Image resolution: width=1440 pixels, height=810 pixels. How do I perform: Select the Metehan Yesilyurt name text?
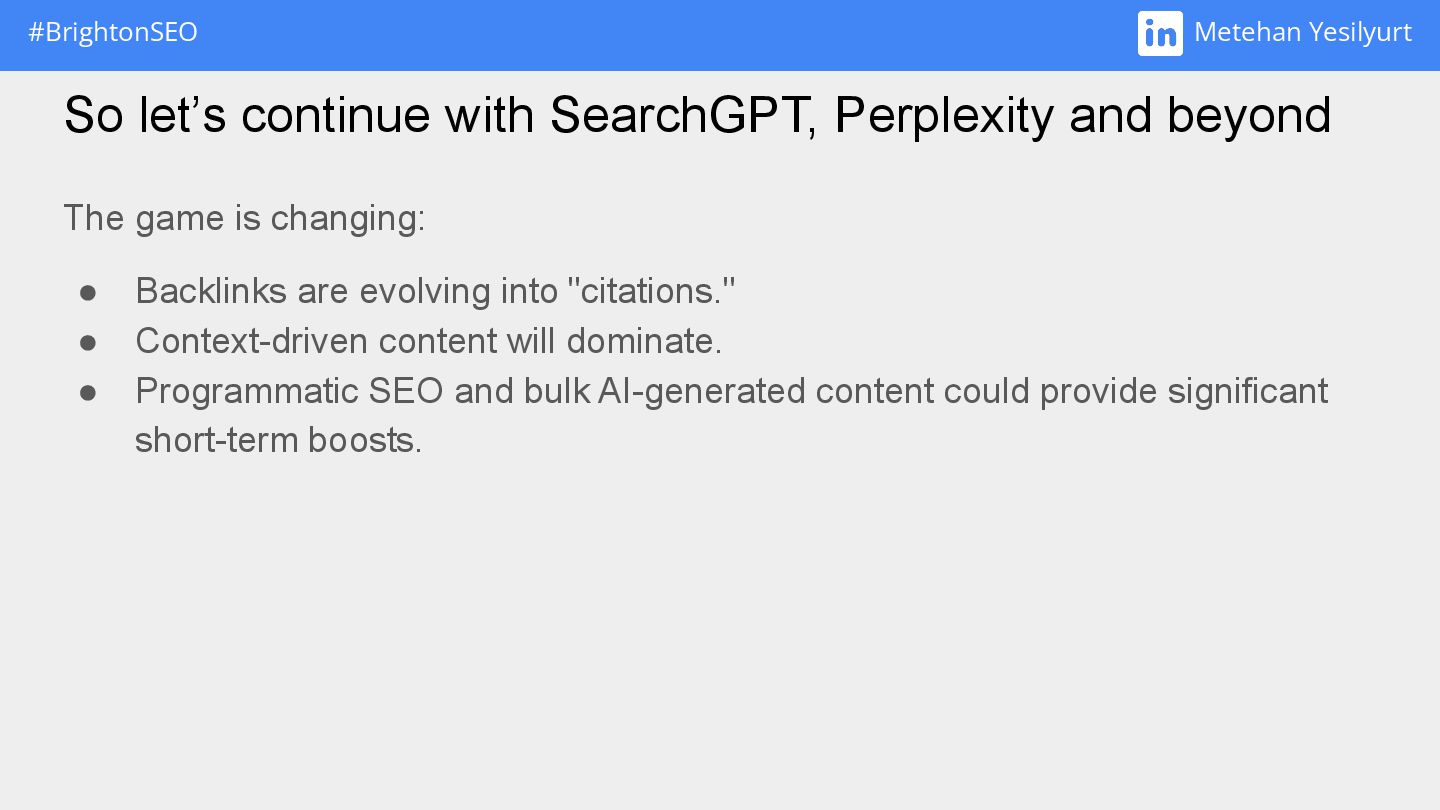tap(1303, 33)
